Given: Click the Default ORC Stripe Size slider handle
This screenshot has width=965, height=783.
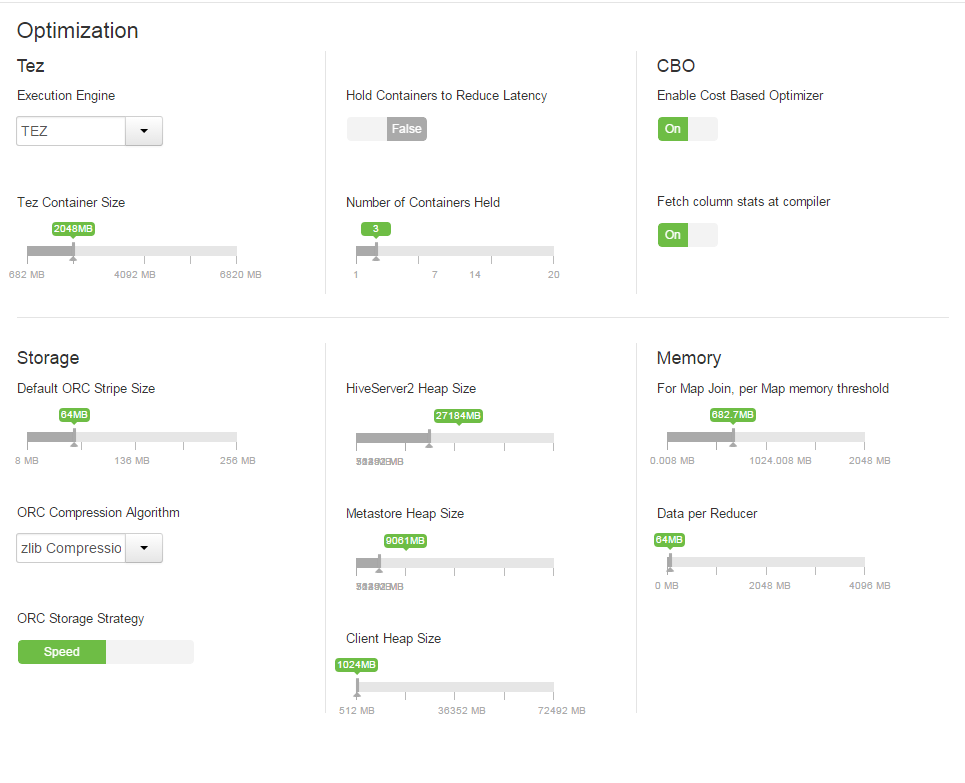Looking at the screenshot, I should tap(73, 437).
